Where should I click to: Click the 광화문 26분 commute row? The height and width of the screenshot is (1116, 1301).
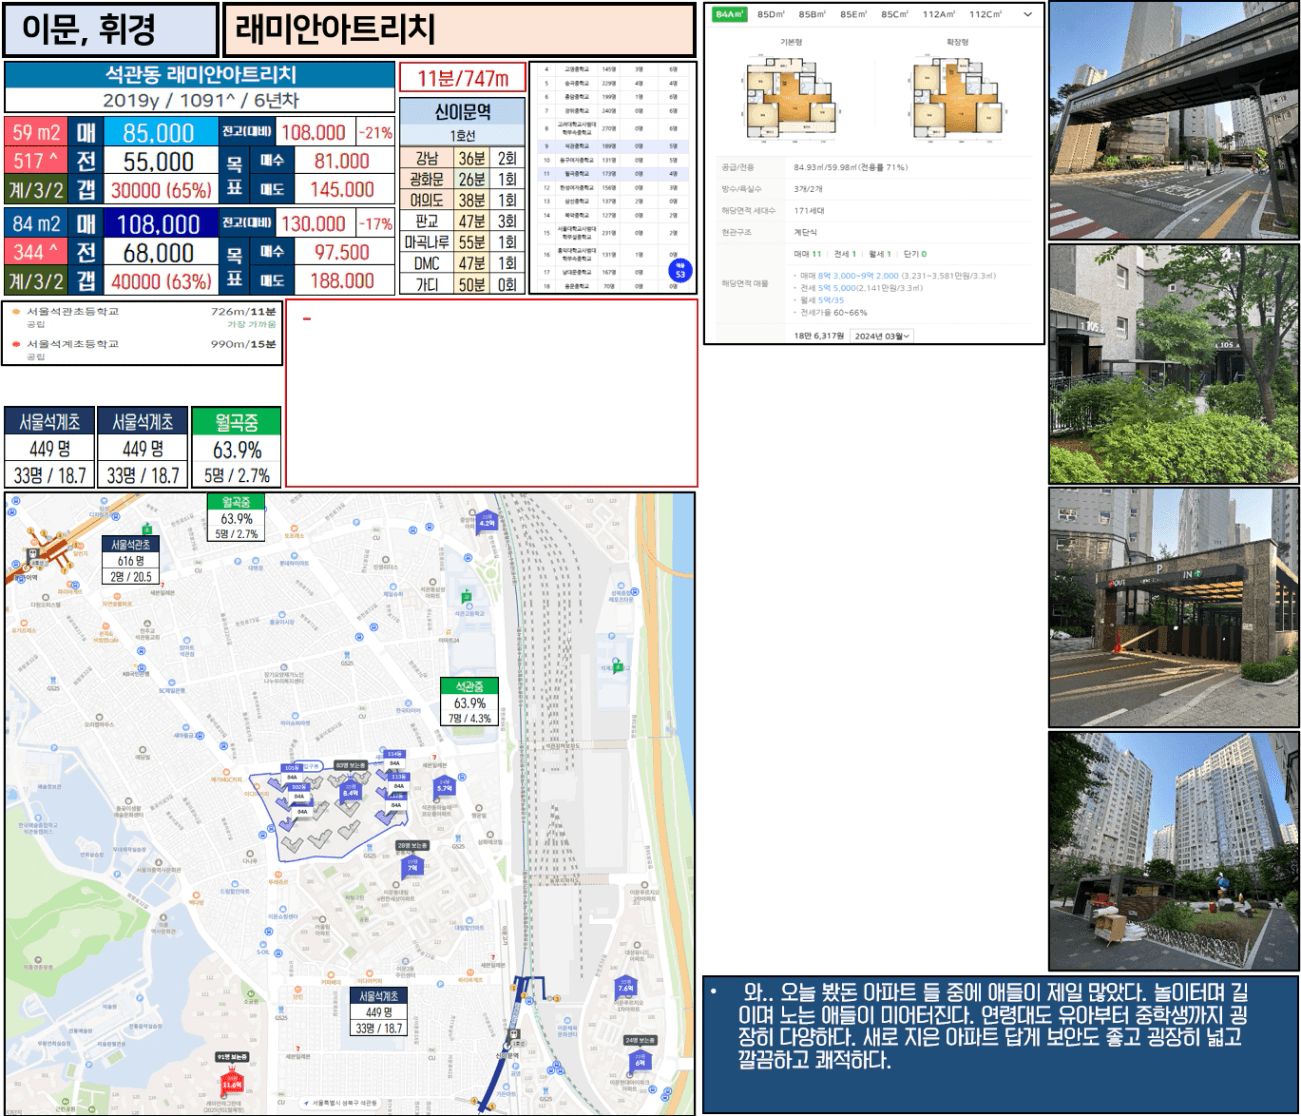click(462, 179)
